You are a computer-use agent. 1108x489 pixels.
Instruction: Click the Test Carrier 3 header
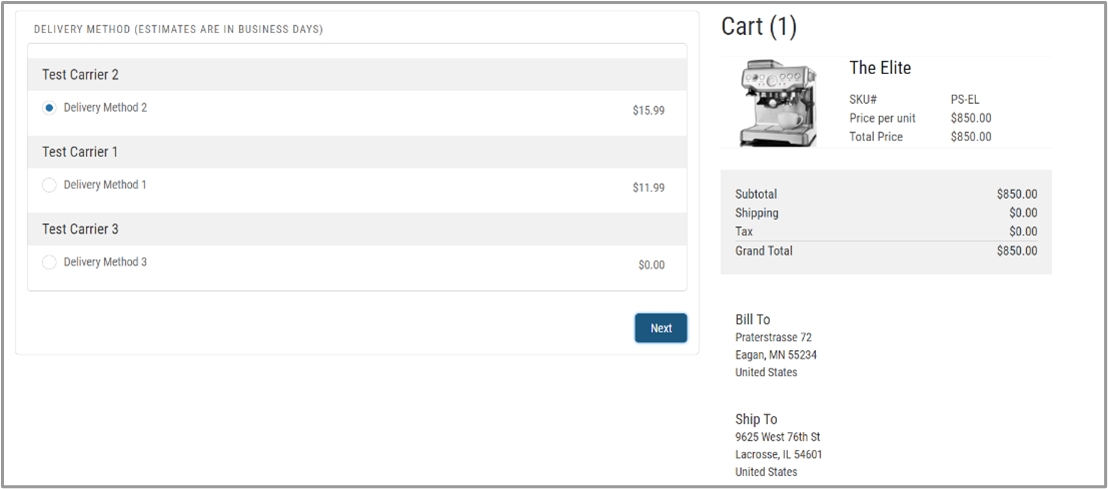click(80, 229)
